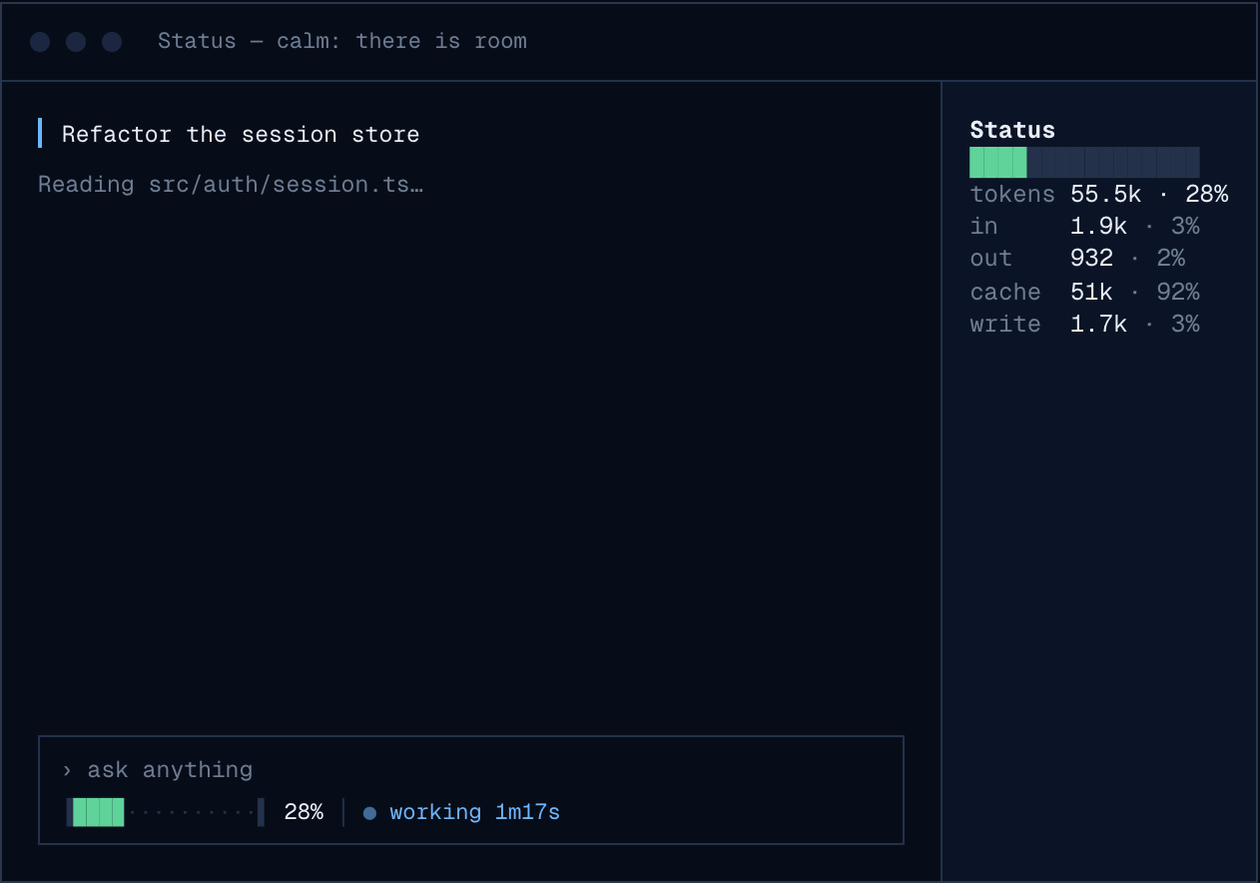Click the 28% label in prompt box
1260x883 pixels.
click(304, 812)
